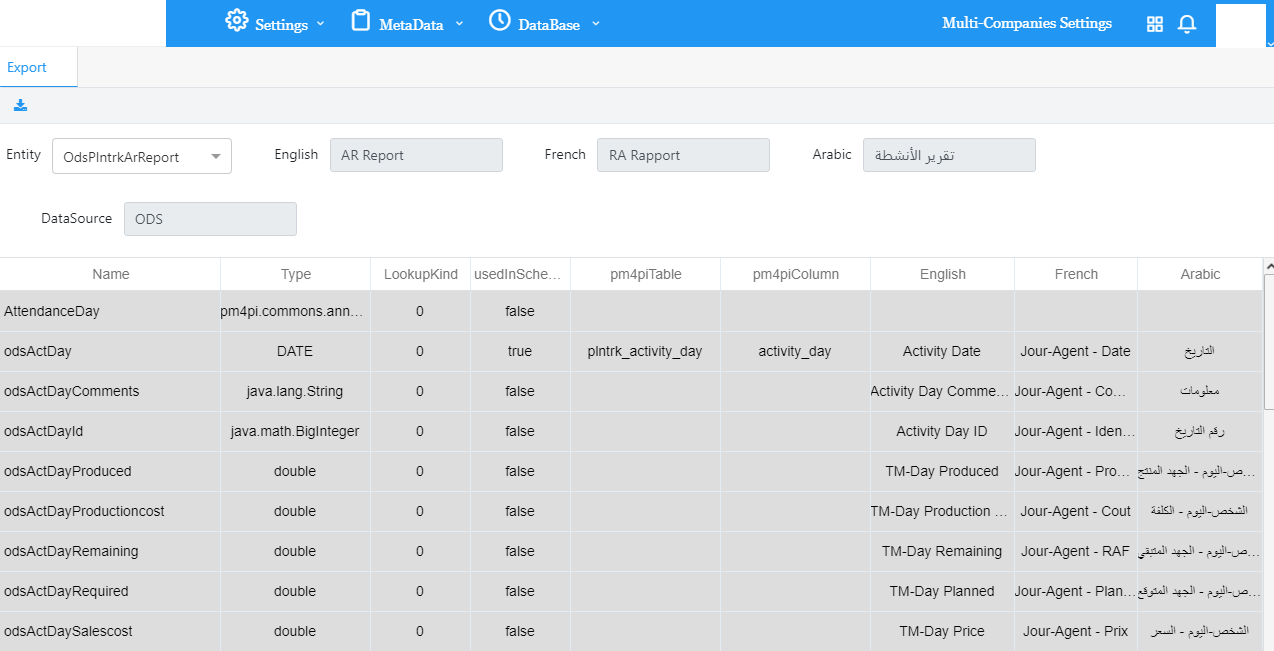Click the DataSource field ODS

point(210,219)
